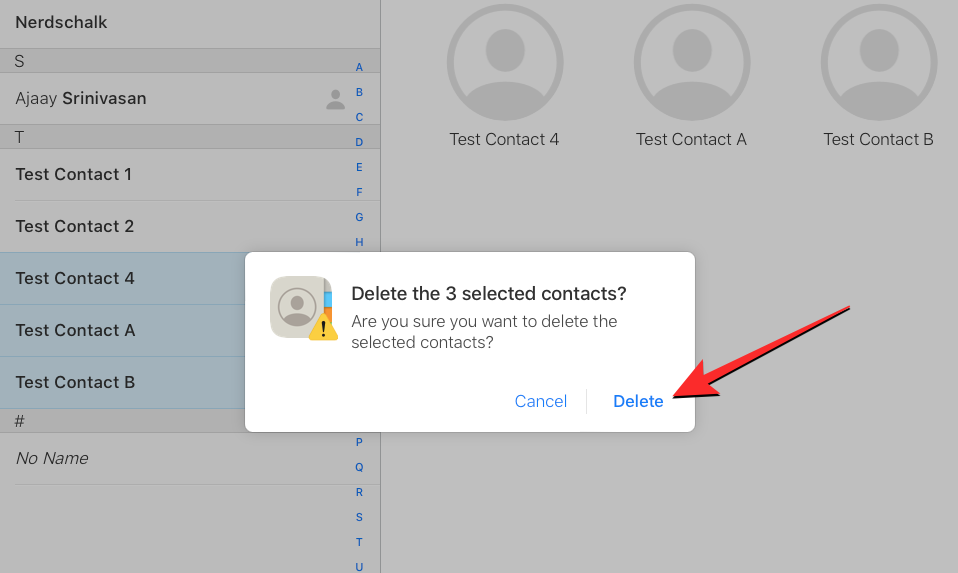Jump to letter T in index

pos(359,542)
